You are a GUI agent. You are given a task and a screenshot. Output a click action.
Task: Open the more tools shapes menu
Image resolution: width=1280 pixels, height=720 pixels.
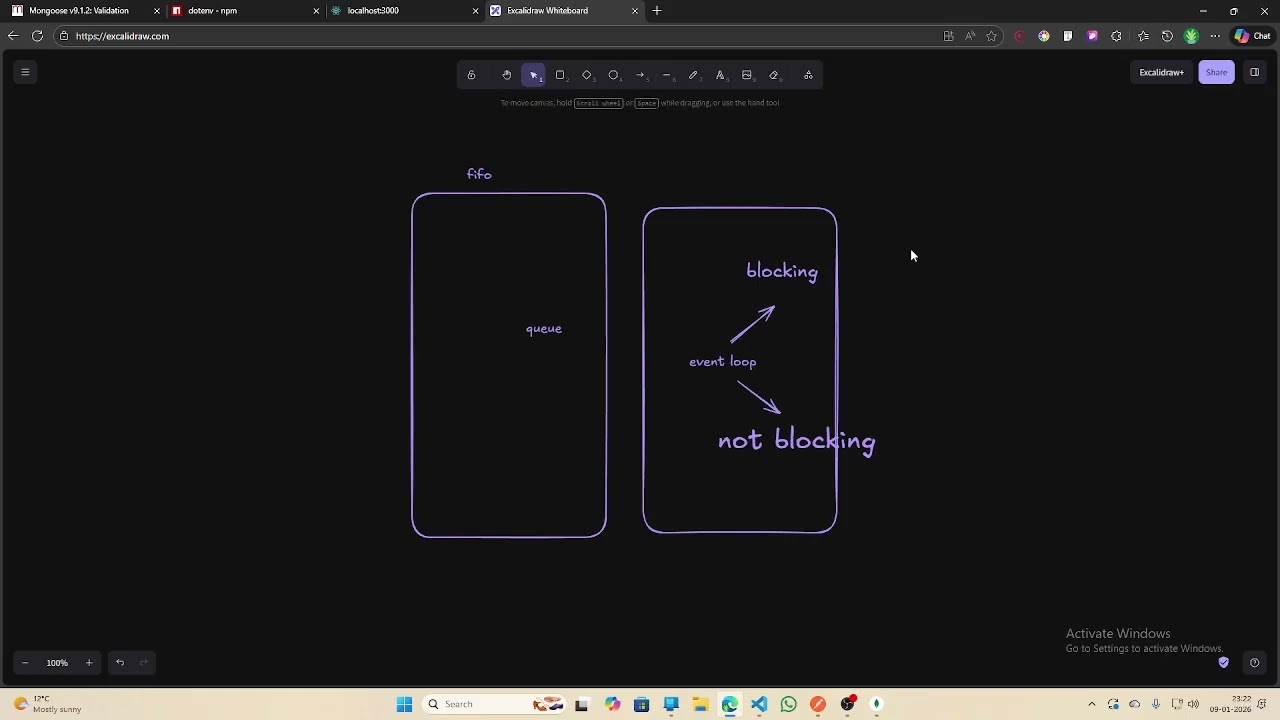coord(808,75)
